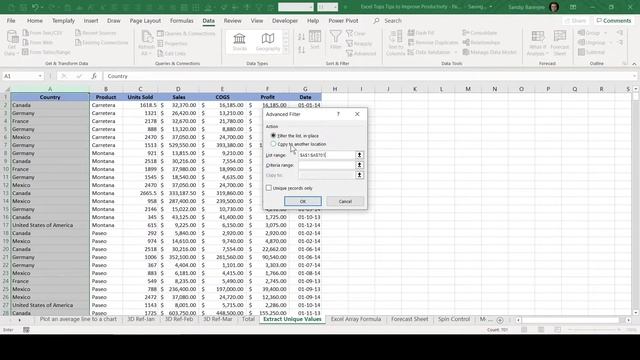Click Remove Duplicates
This screenshot has height=360, width=640.
point(433,42)
